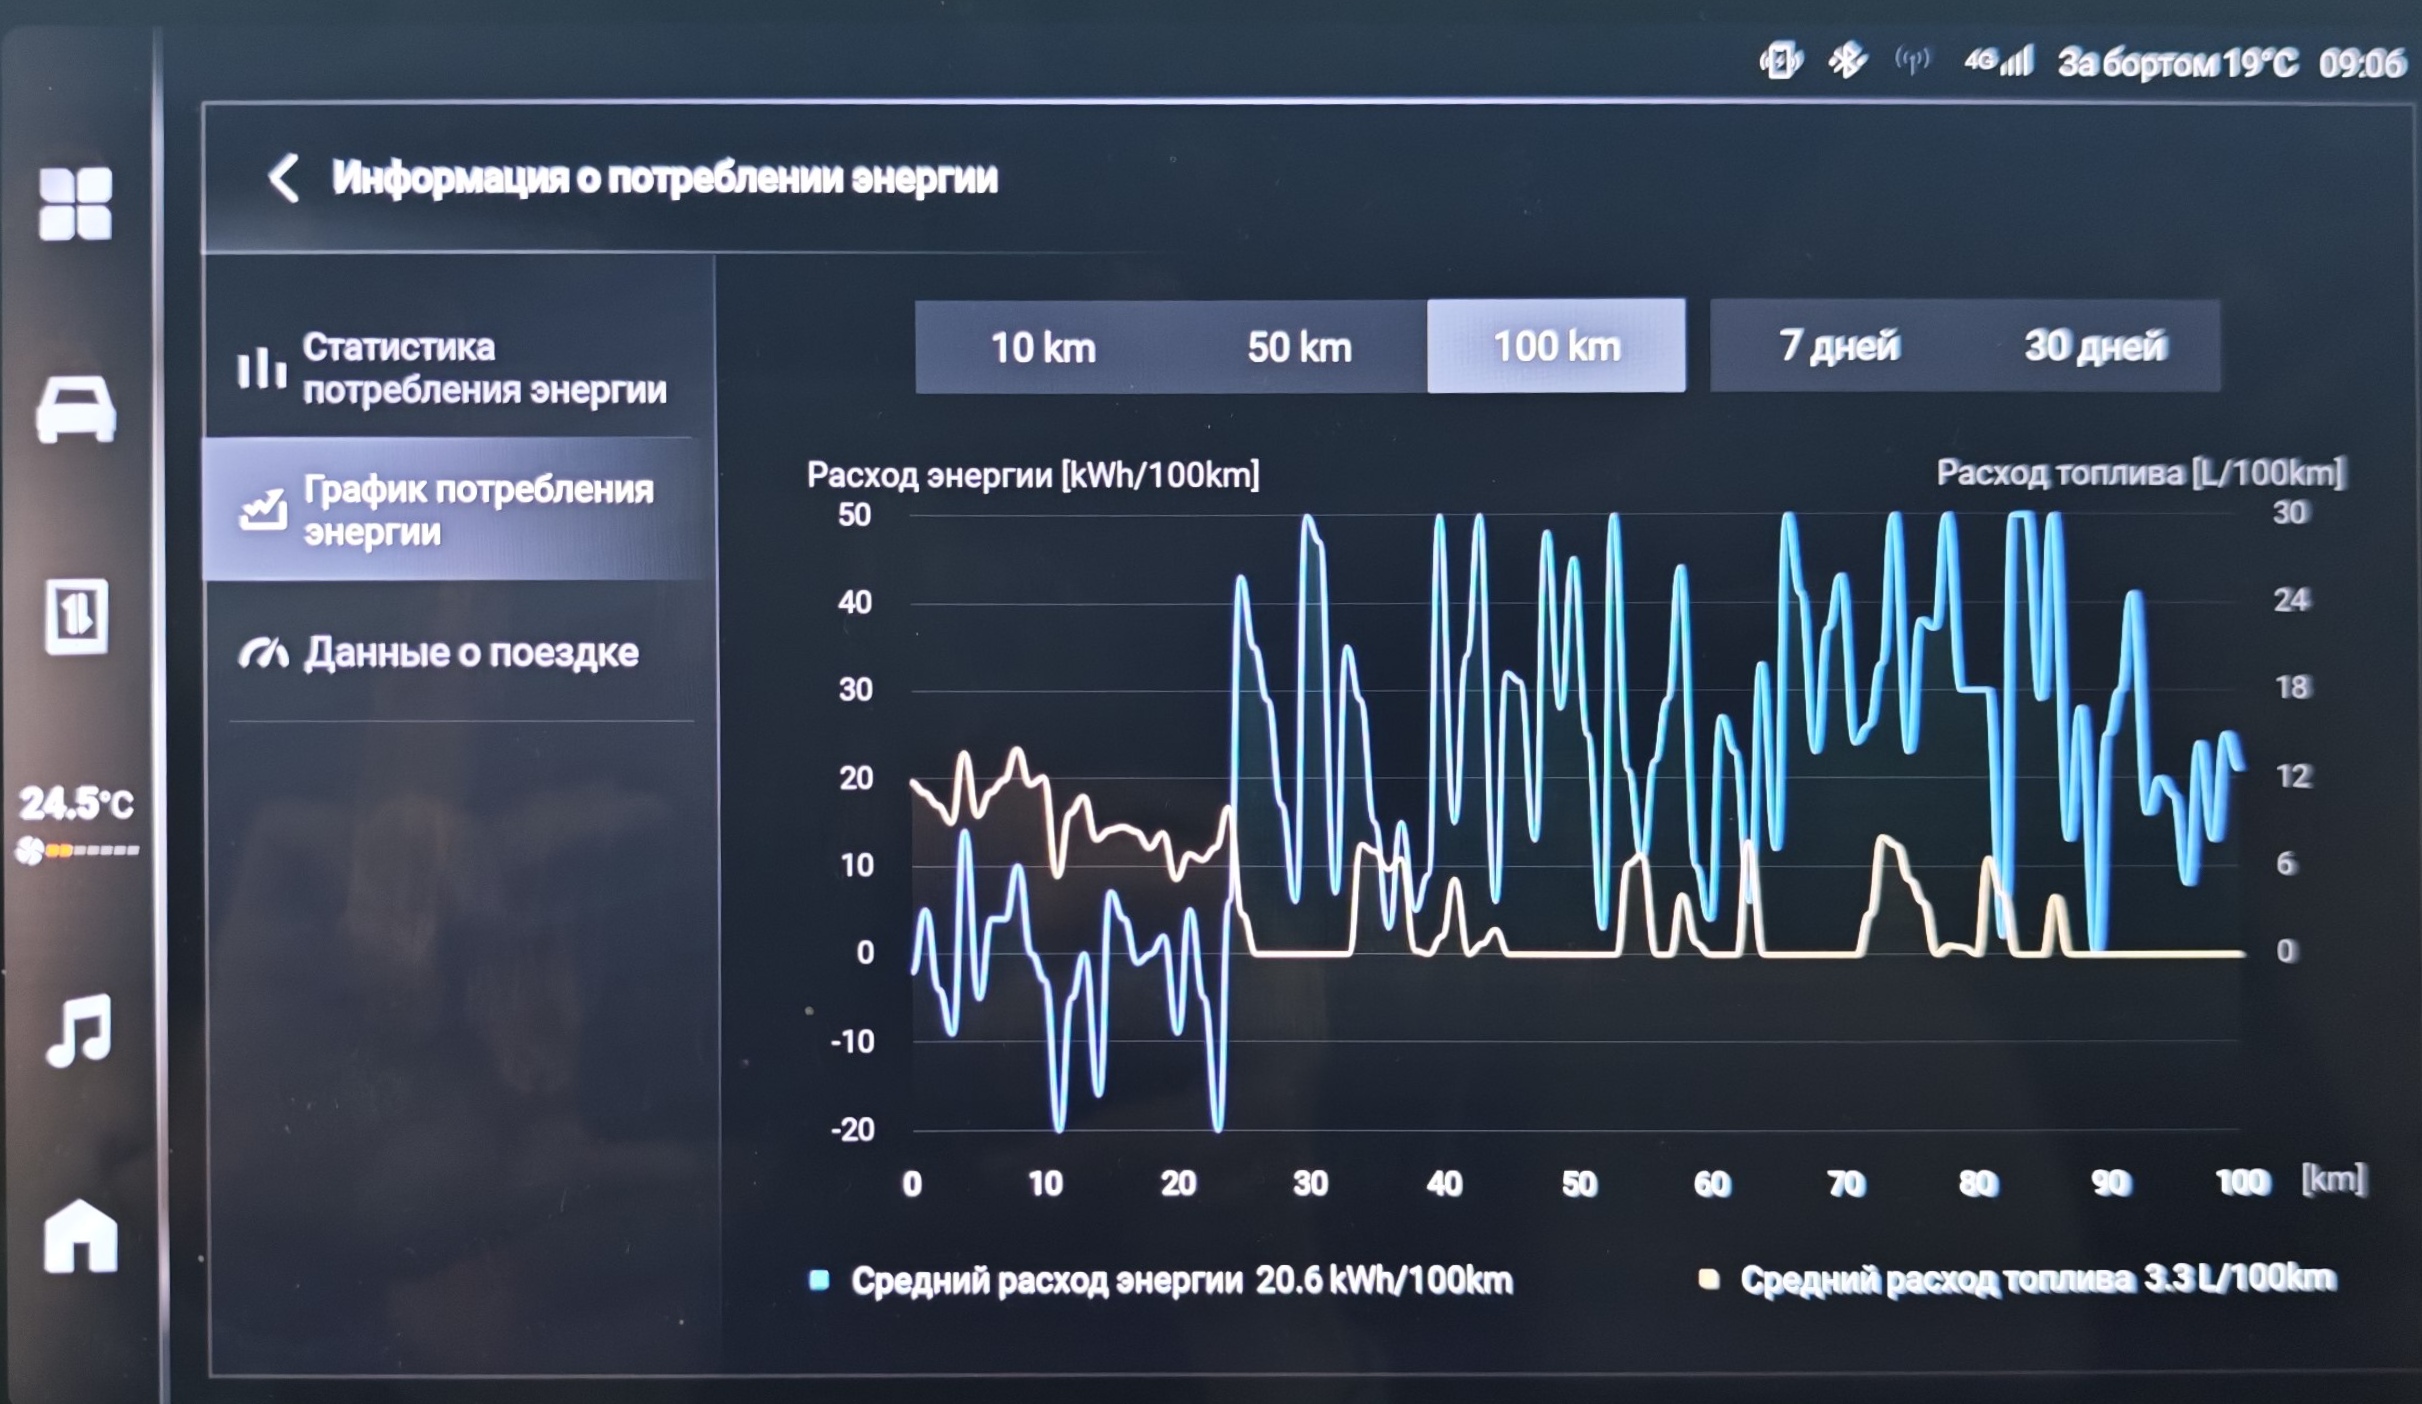This screenshot has width=2422, height=1404.
Task: Switch to 7 дней period
Action: 1838,346
